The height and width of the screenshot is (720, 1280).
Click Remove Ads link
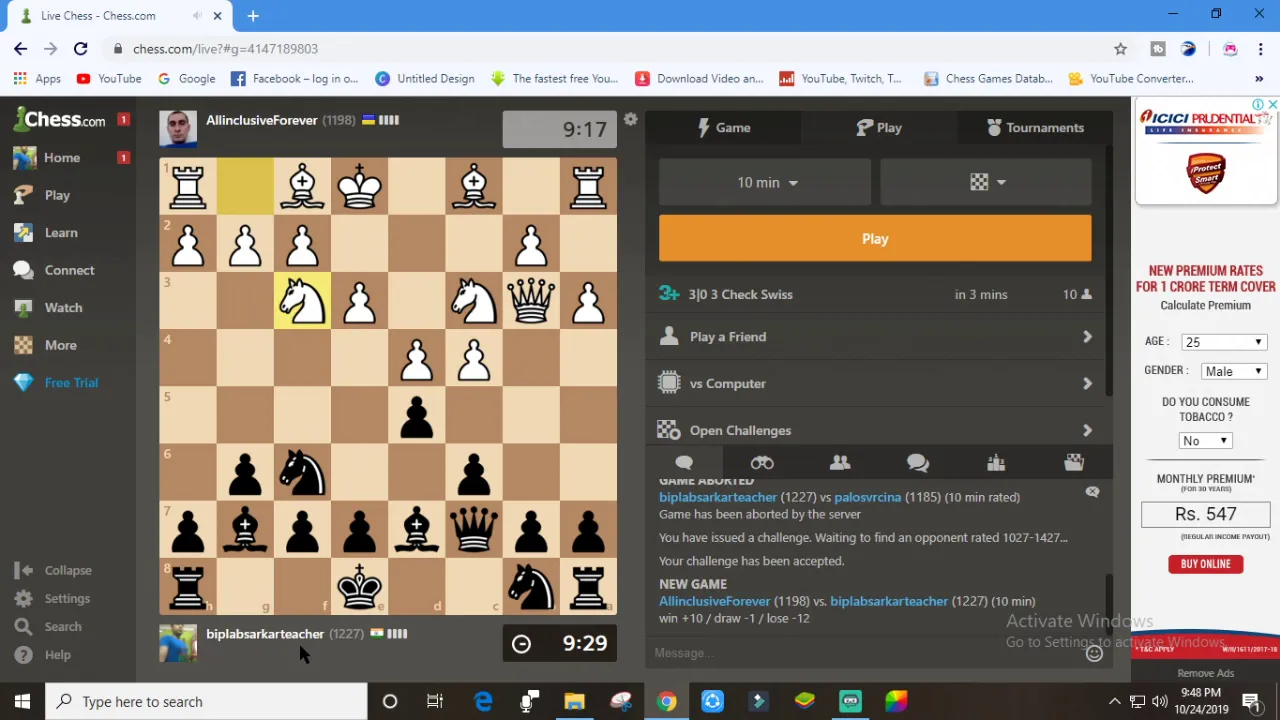(x=1205, y=673)
